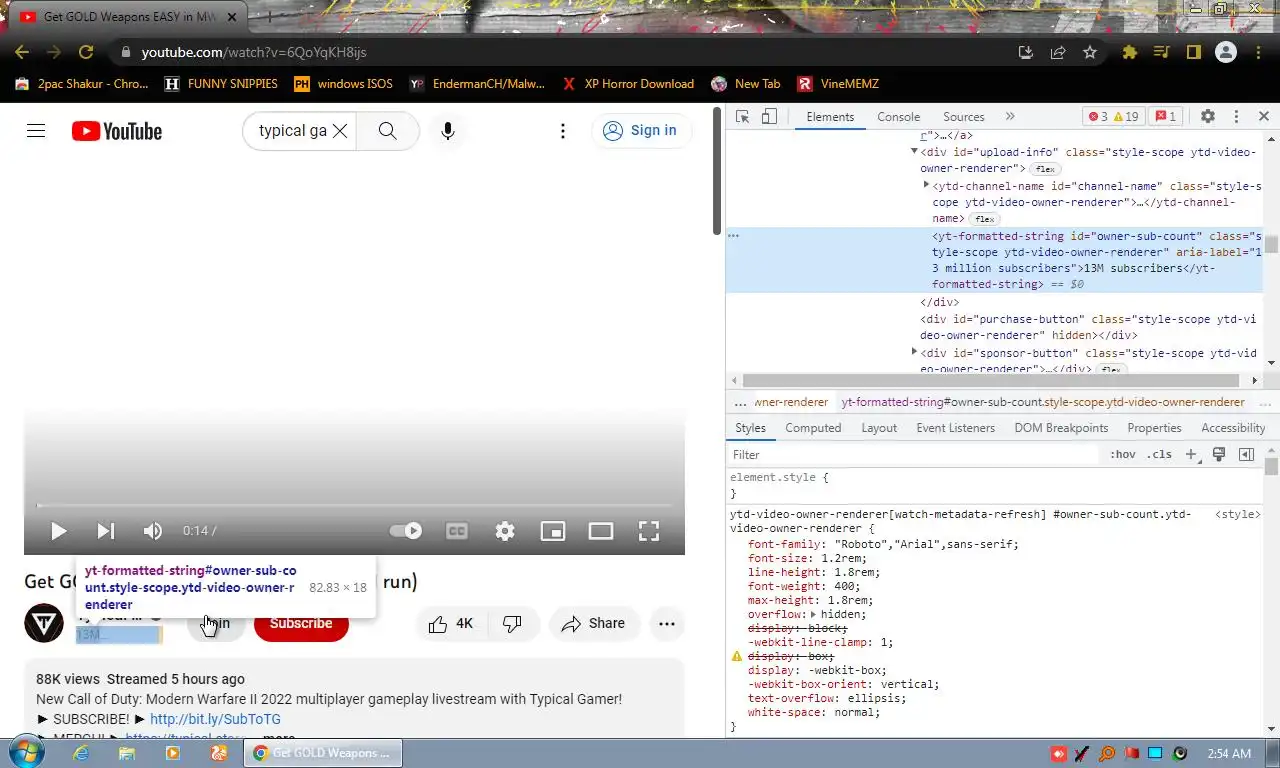Click the video progress bar
Screen dimensions: 1280x768
354,506
